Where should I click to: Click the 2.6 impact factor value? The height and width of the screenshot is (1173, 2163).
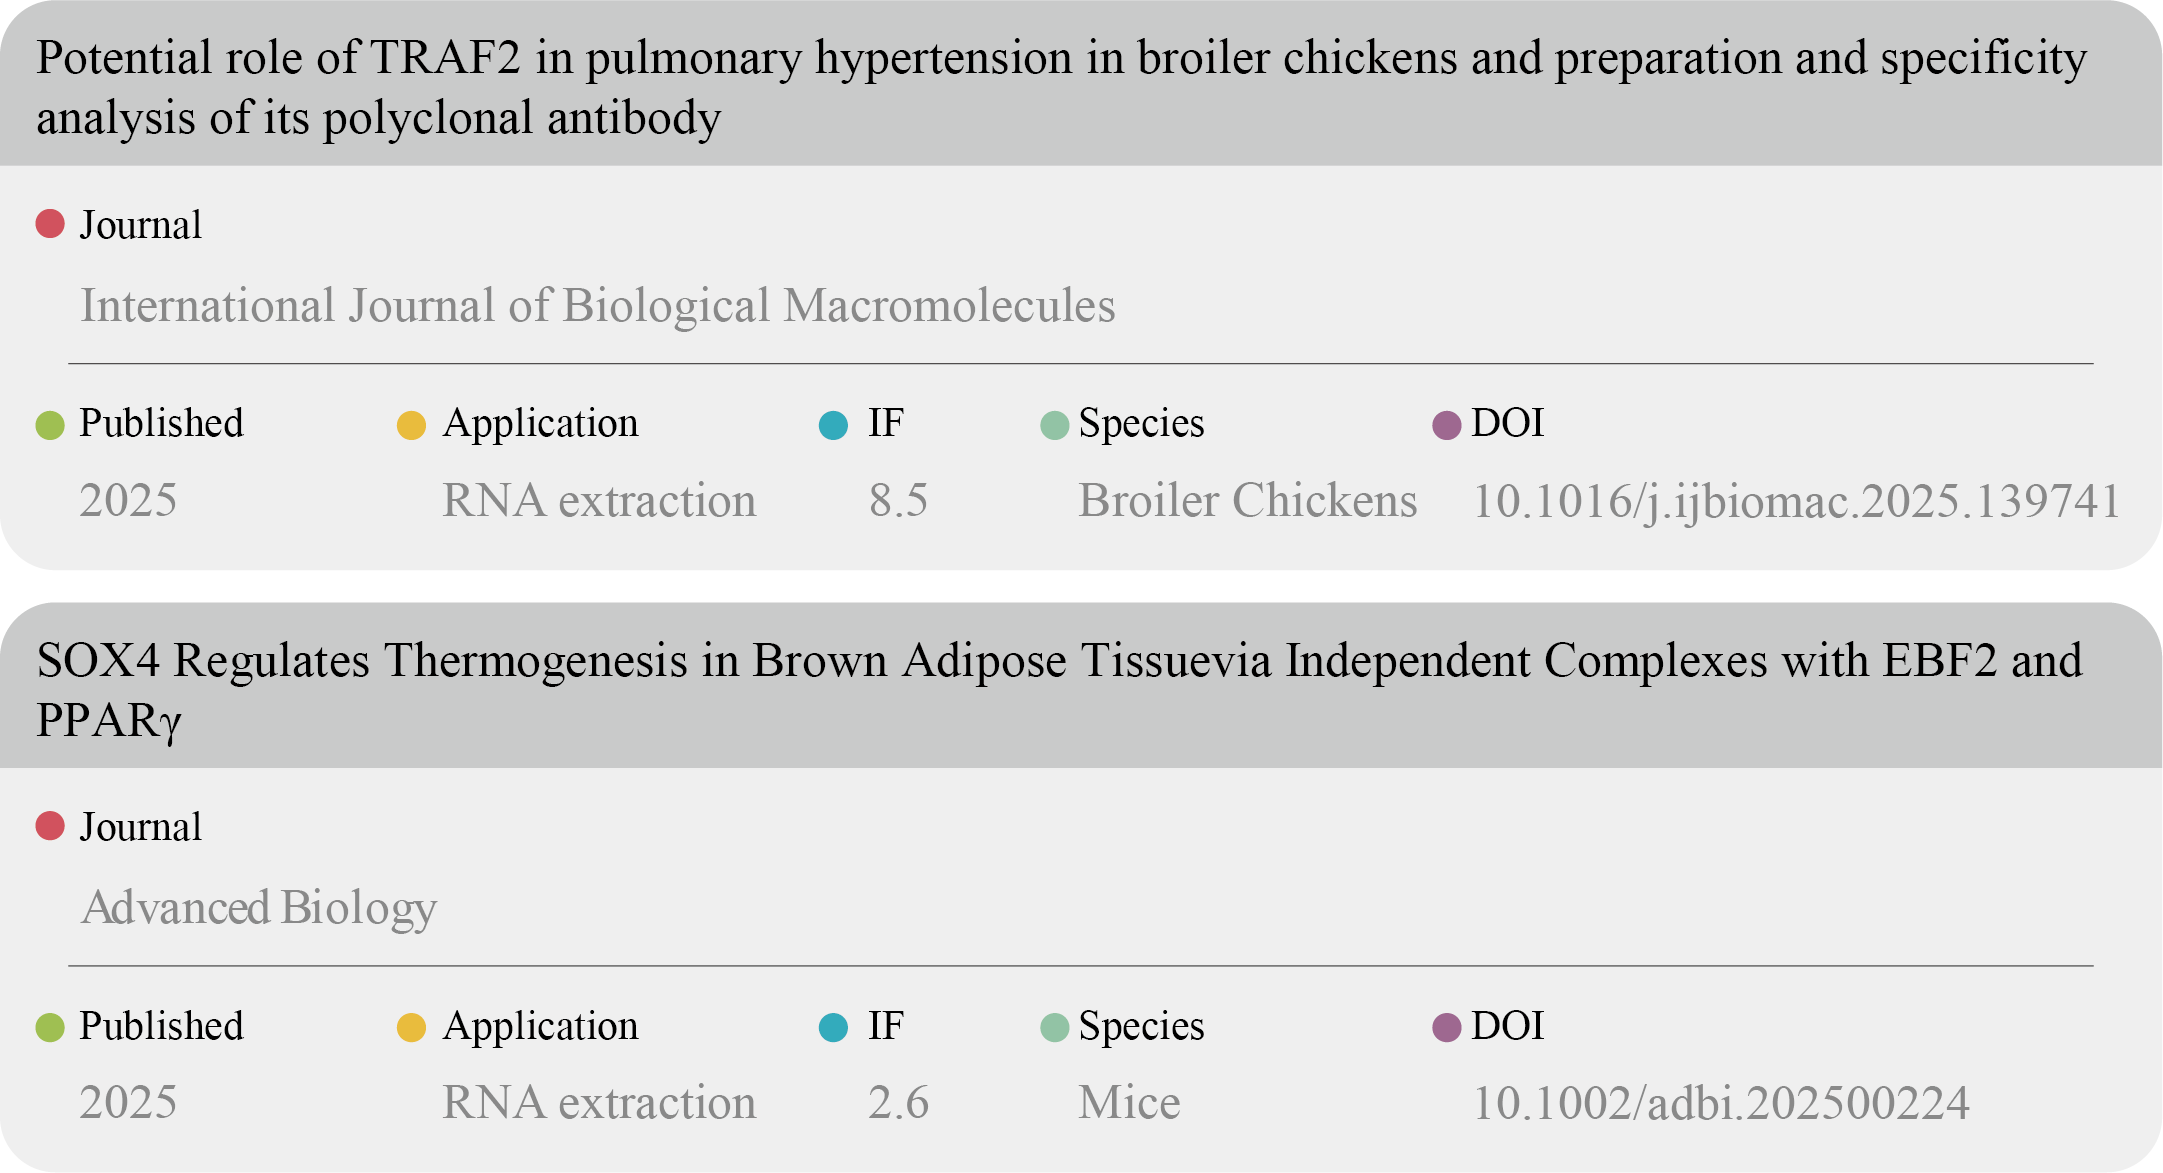pyautogui.click(x=898, y=1103)
